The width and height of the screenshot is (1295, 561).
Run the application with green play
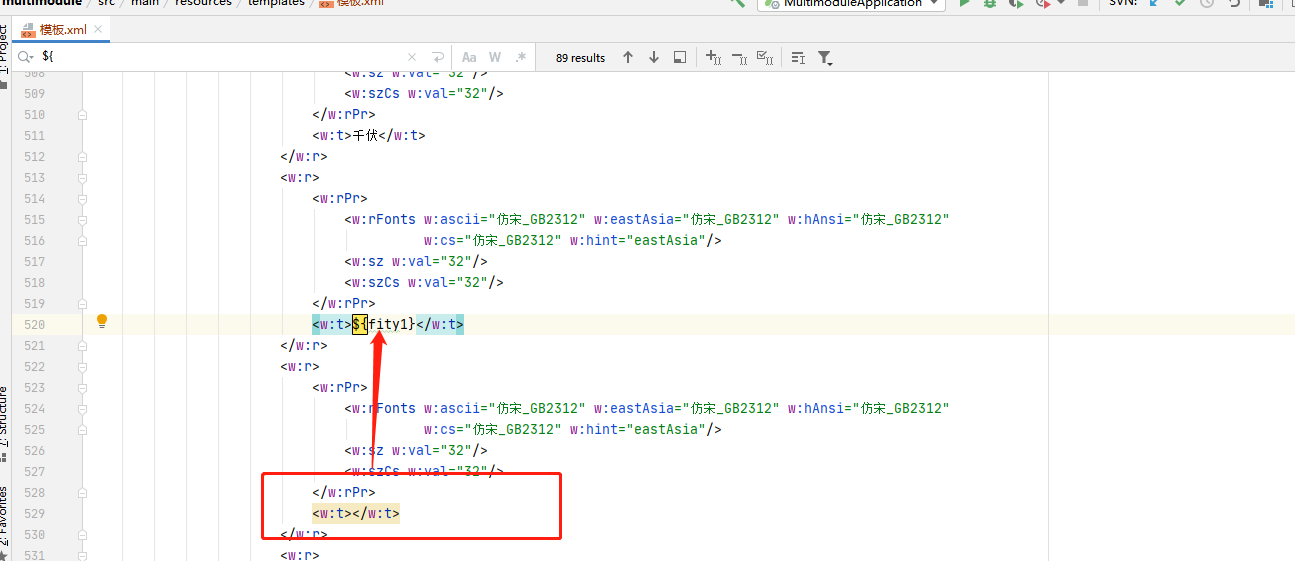click(x=965, y=4)
